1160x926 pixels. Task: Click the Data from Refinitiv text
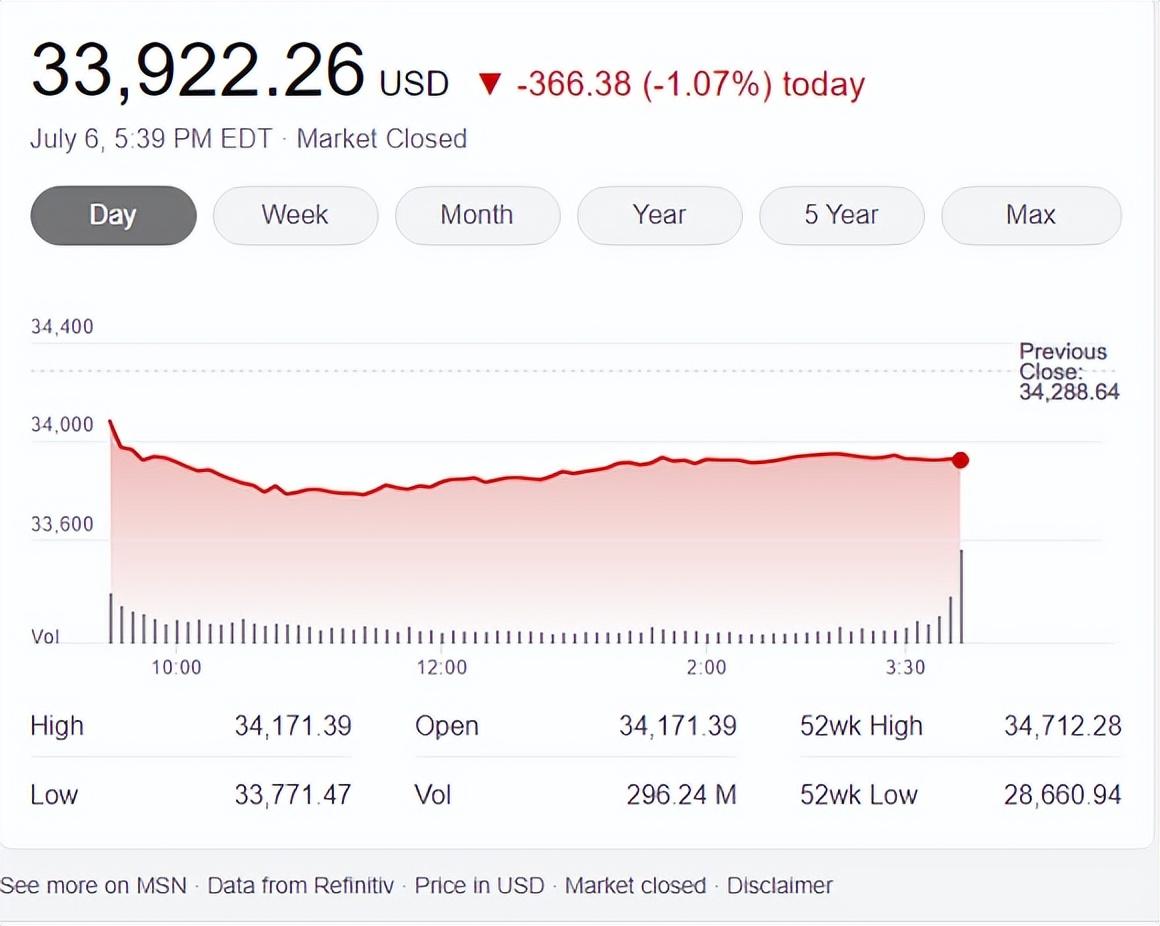click(301, 885)
